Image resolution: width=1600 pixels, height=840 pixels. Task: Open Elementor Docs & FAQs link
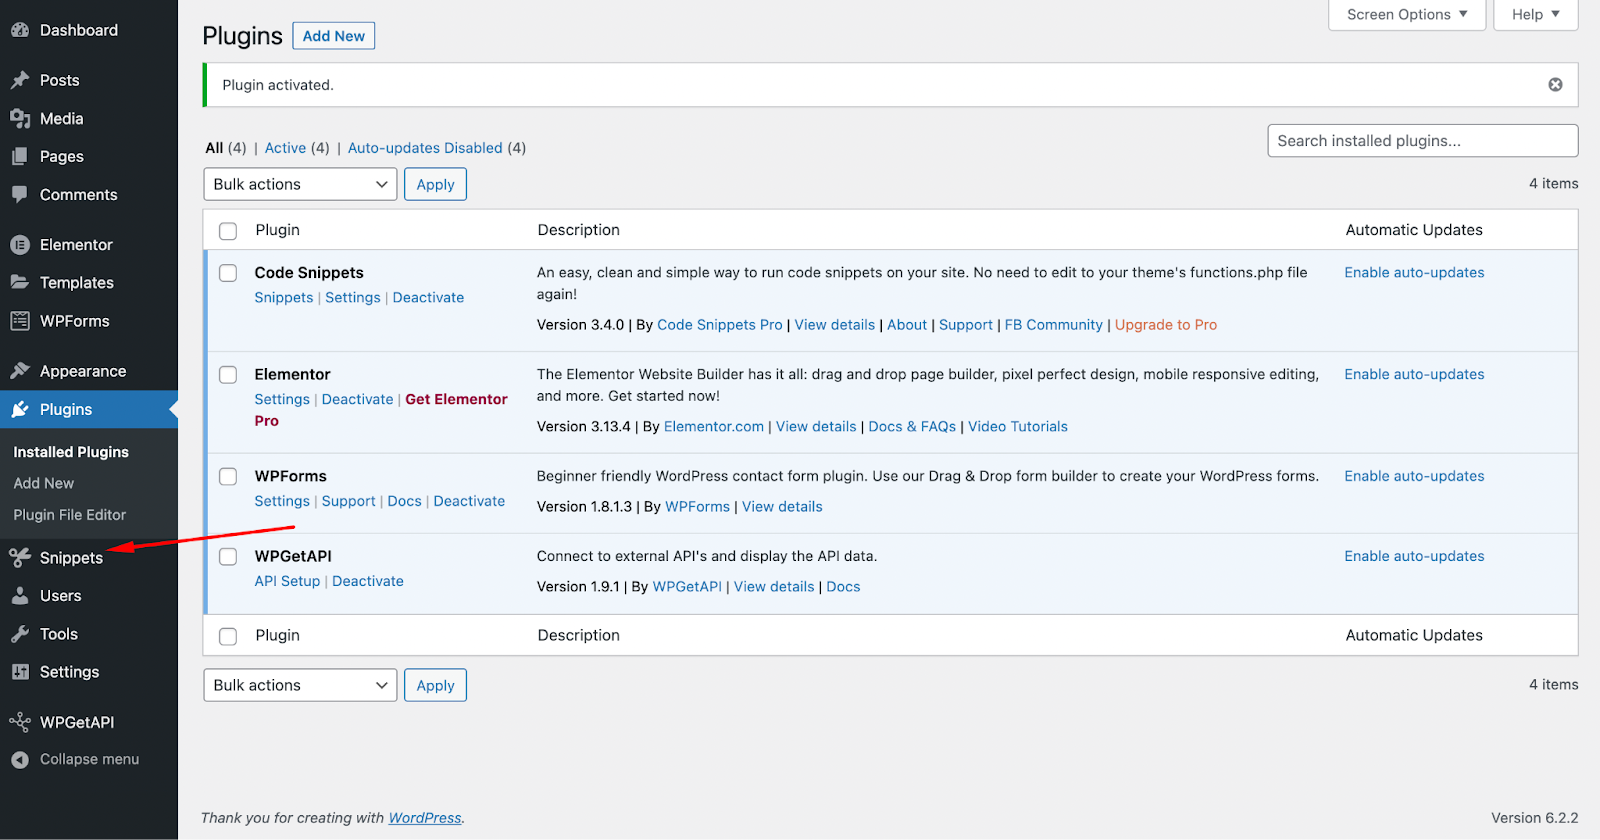pyautogui.click(x=912, y=427)
